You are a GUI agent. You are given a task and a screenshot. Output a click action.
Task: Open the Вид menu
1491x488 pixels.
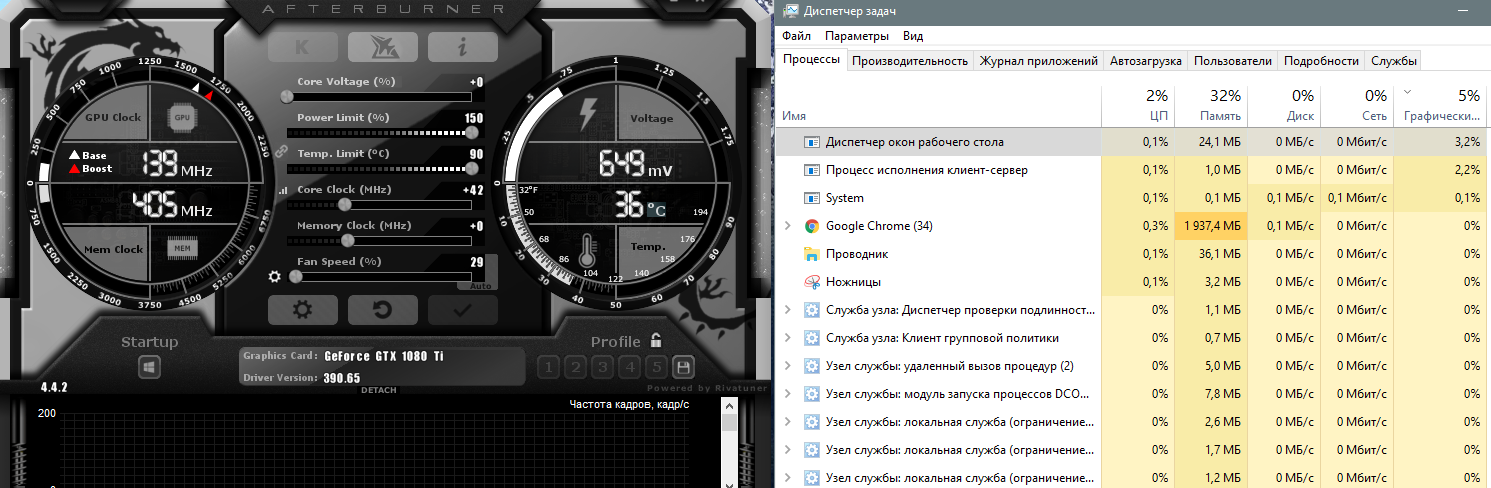(913, 36)
